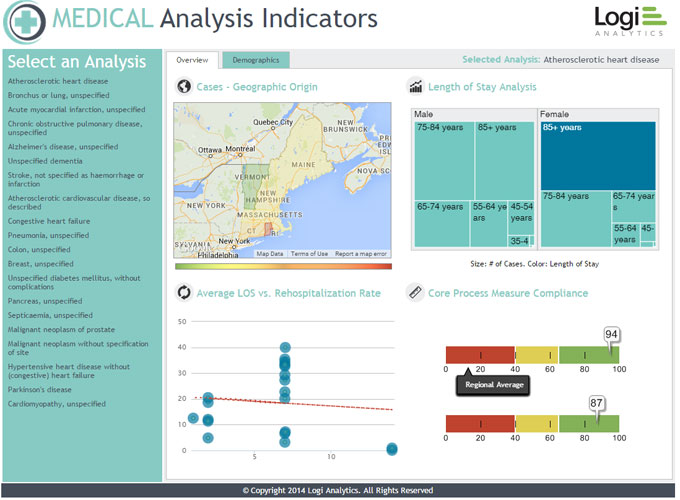The image size is (680, 500).
Task: Click the Regional Average tooltip label
Action: (x=494, y=385)
